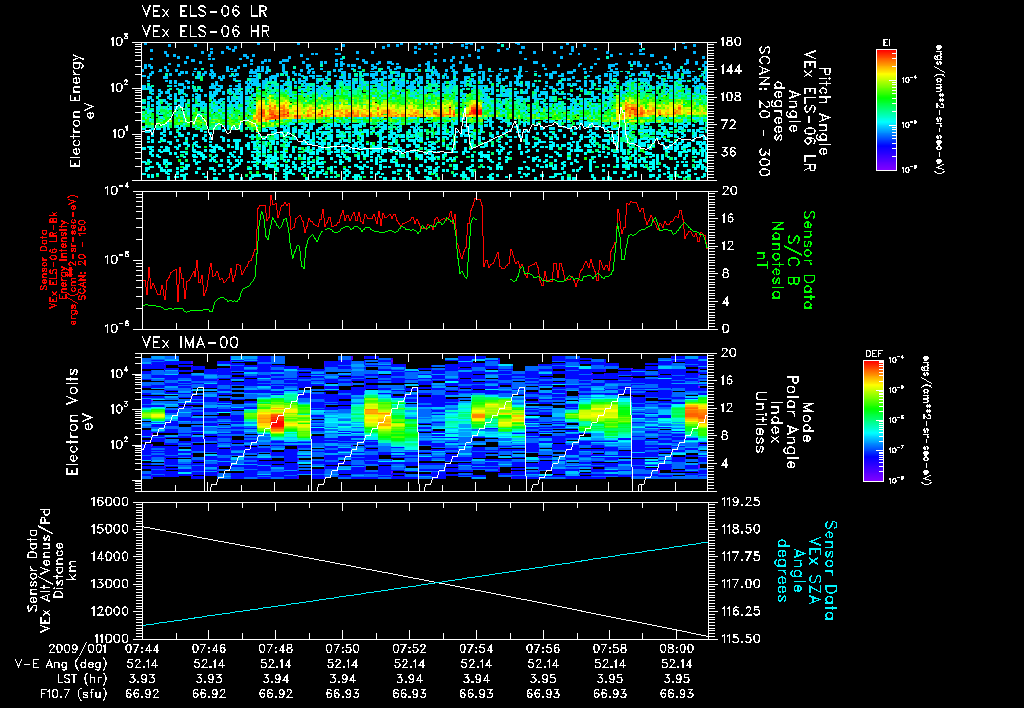This screenshot has width=1024, height=708.
Task: Click the 'VEx Alt/Venus/Pd' axis label
Action: pyautogui.click(x=46, y=571)
